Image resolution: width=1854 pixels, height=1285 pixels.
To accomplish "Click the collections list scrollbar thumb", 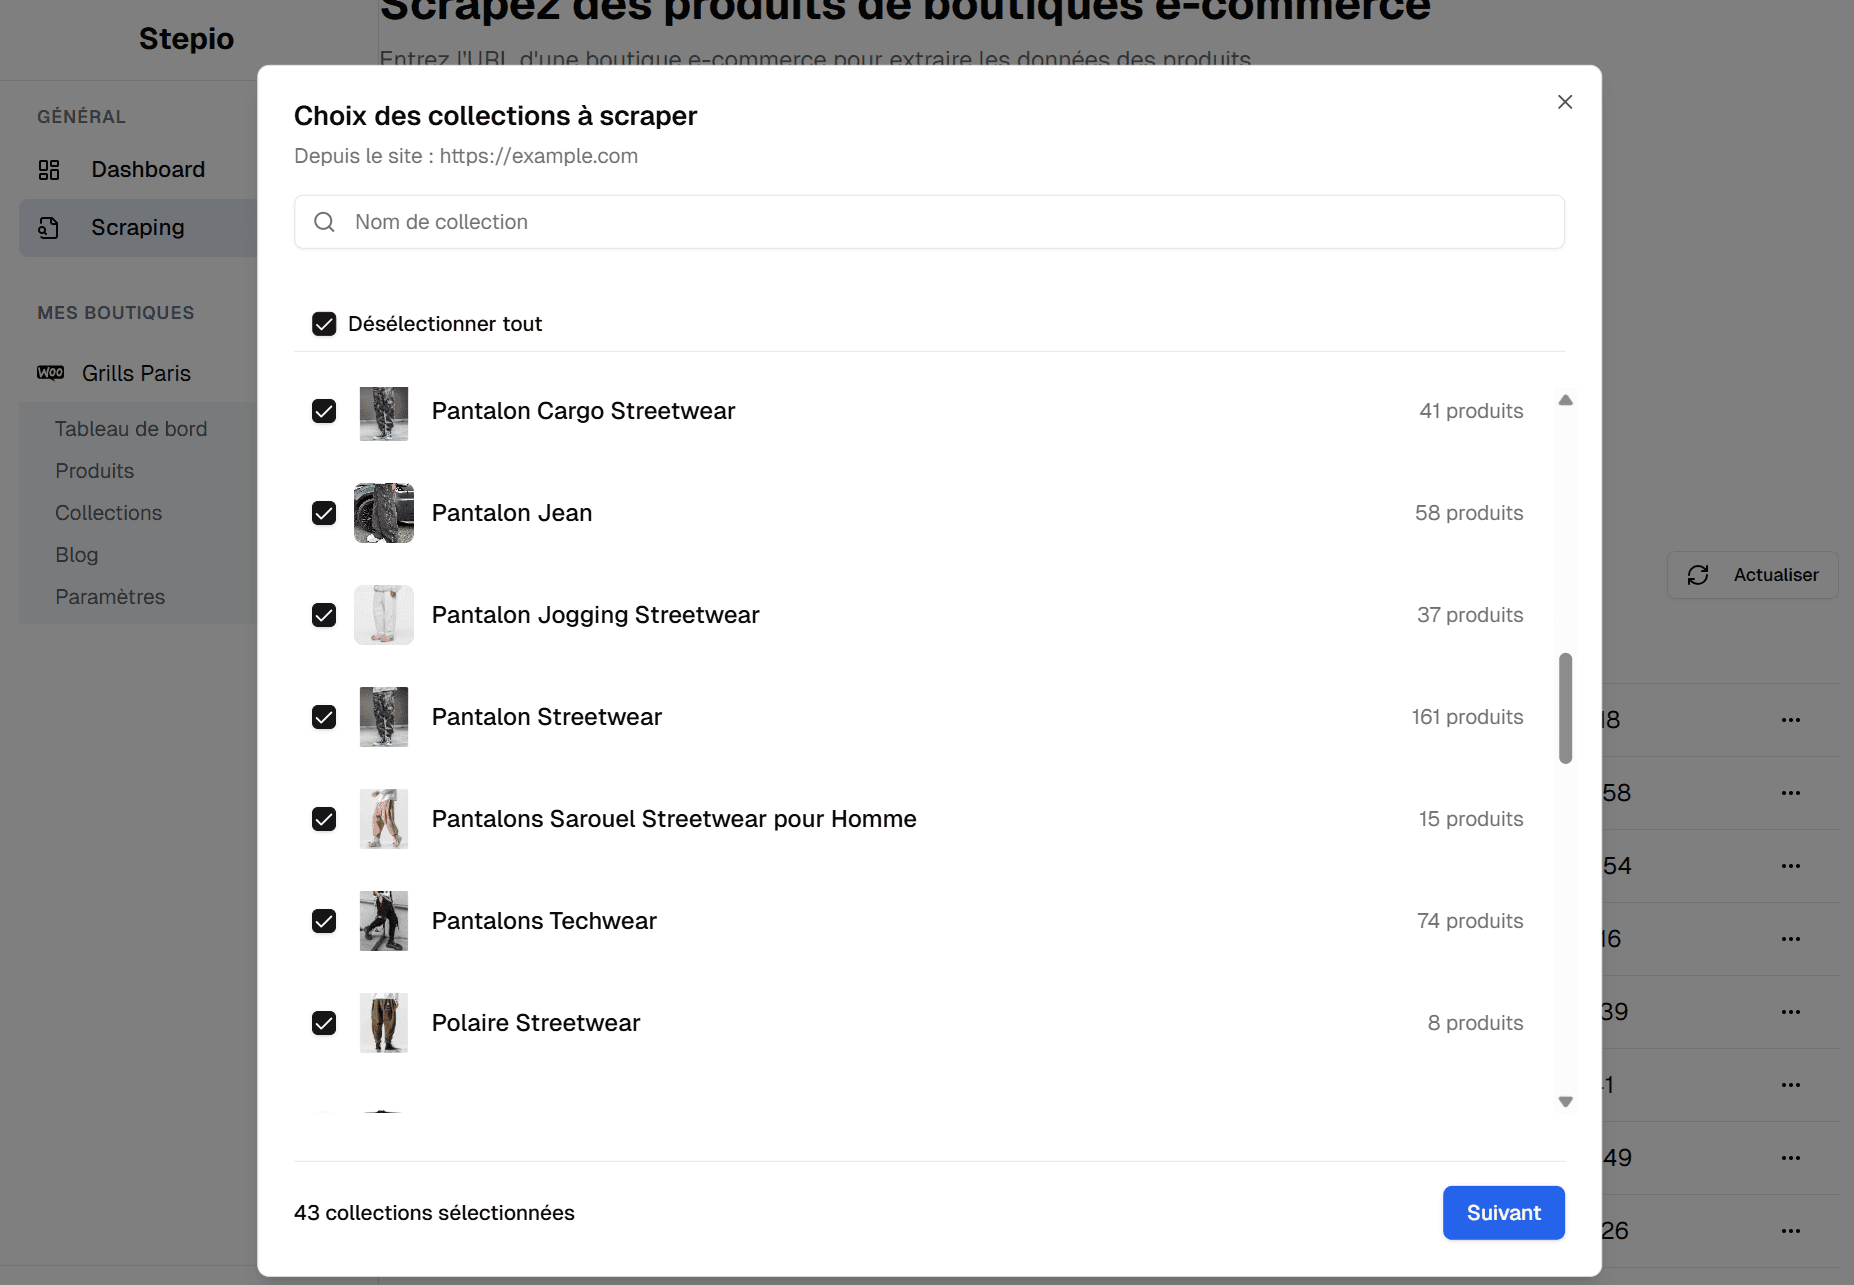I will (1565, 708).
